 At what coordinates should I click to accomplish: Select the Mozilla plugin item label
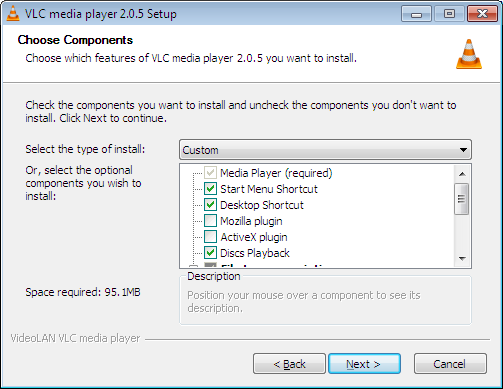[x=251, y=221]
